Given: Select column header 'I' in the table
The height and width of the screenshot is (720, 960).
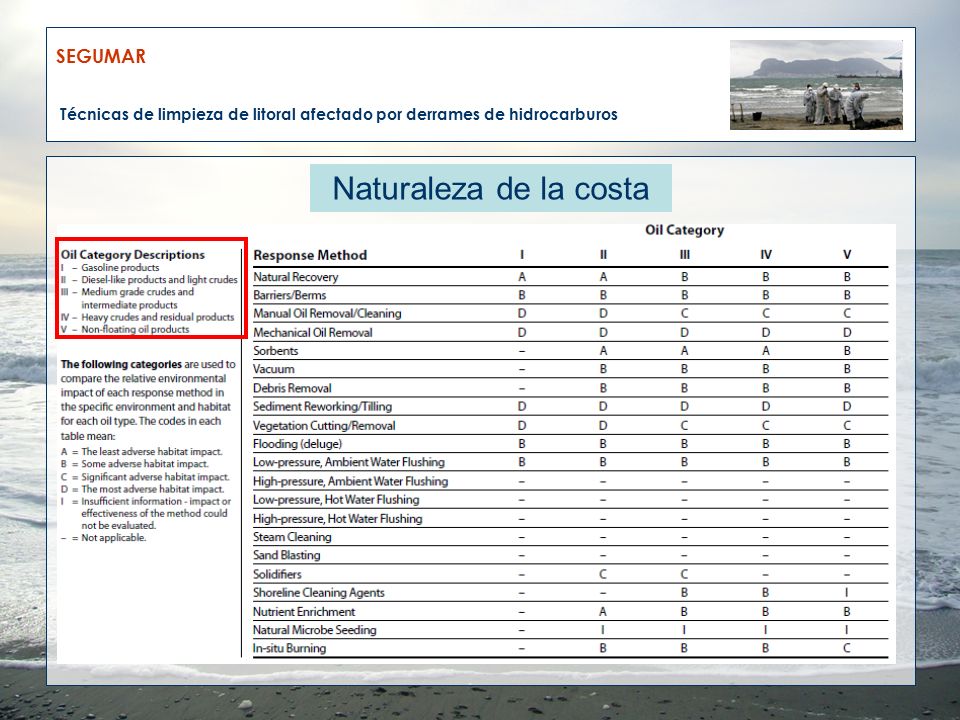Looking at the screenshot, I should 522,255.
